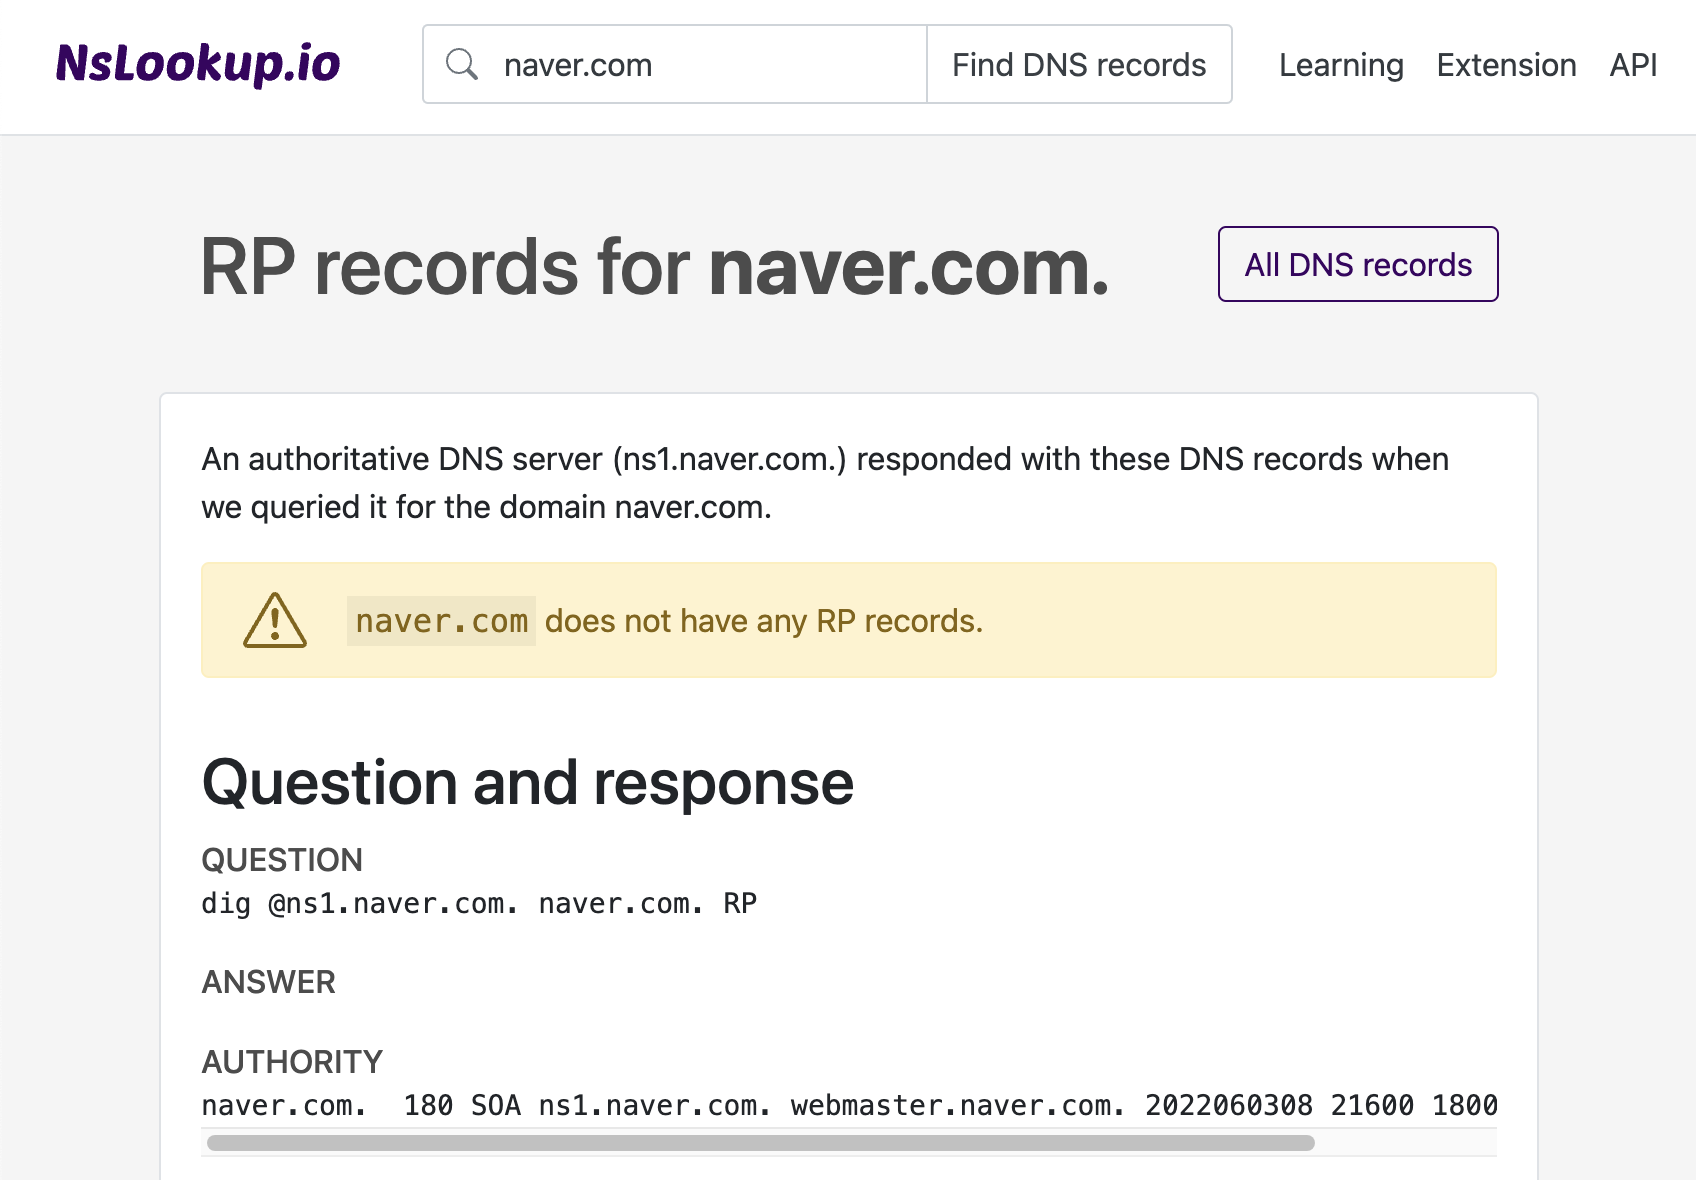Open the Learning menu item
The image size is (1696, 1180).
point(1341,64)
